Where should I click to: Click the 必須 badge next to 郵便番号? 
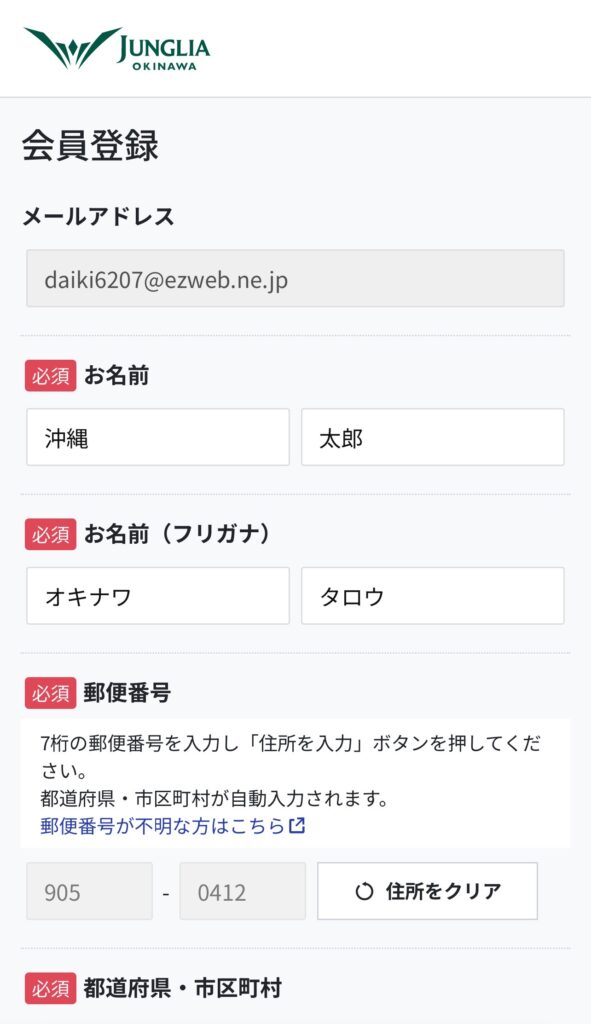click(x=50, y=694)
